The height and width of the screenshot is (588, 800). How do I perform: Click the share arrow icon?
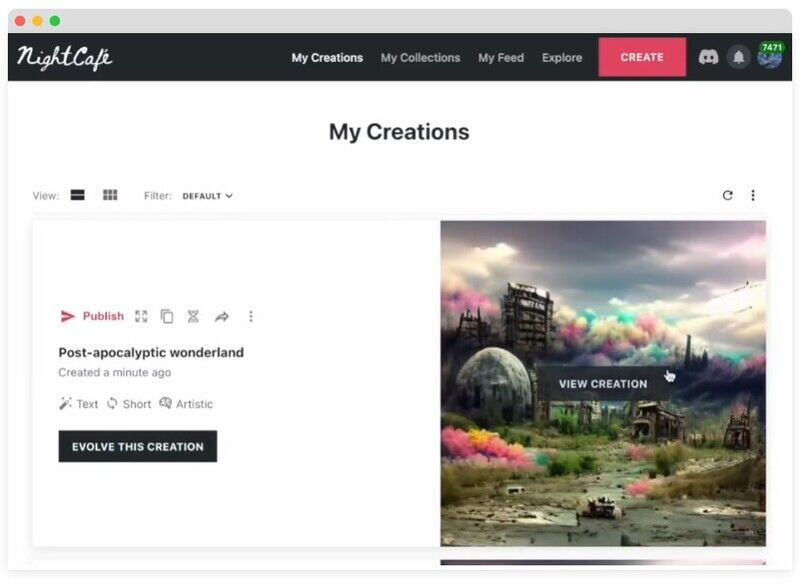tap(222, 316)
